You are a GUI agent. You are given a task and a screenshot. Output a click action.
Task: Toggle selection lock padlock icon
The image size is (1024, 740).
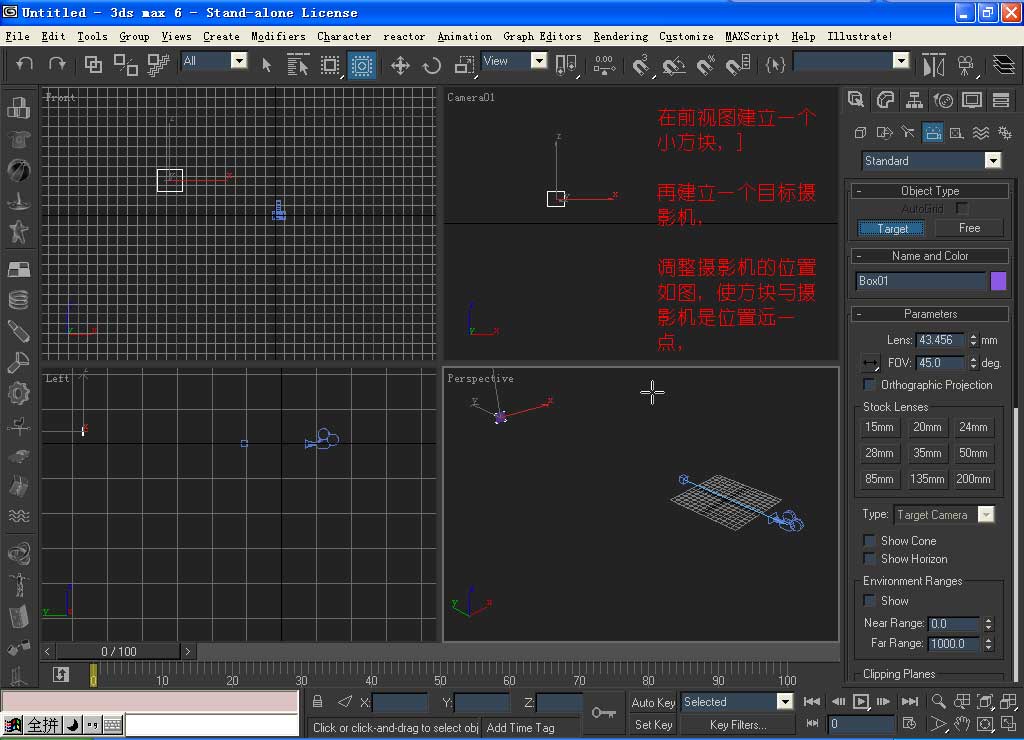pyautogui.click(x=317, y=701)
